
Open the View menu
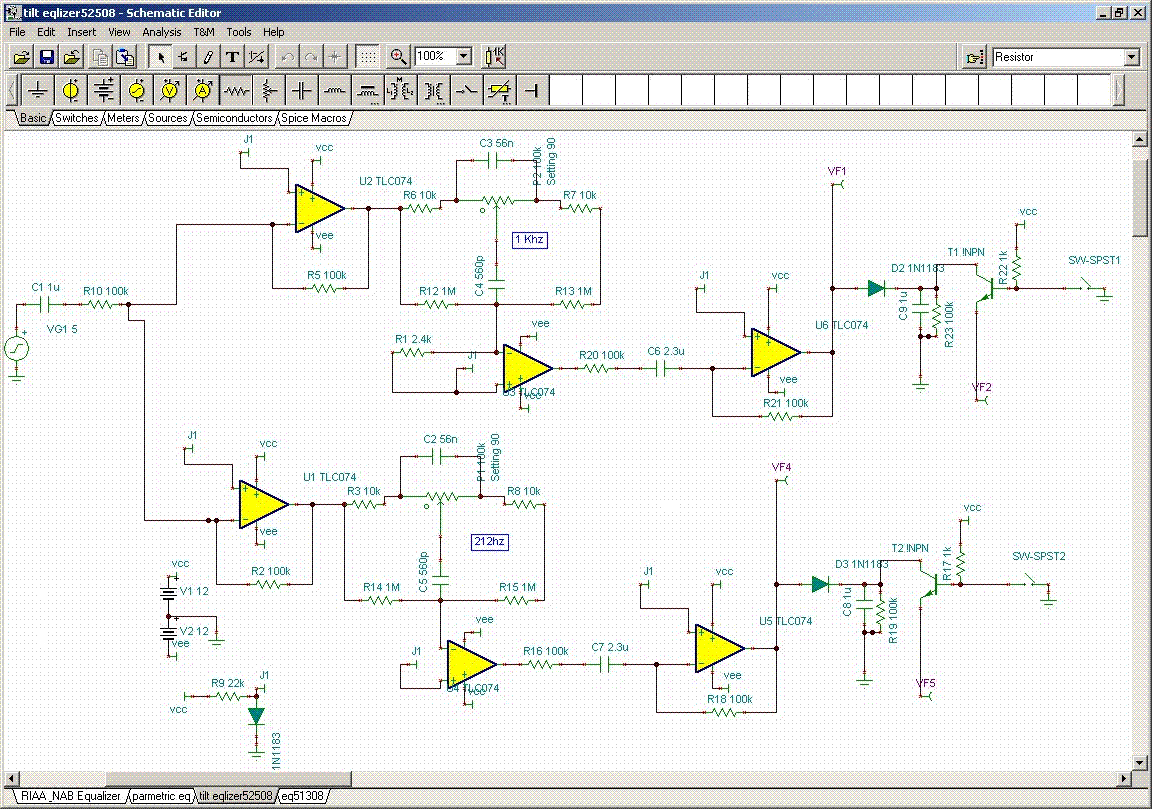[119, 32]
